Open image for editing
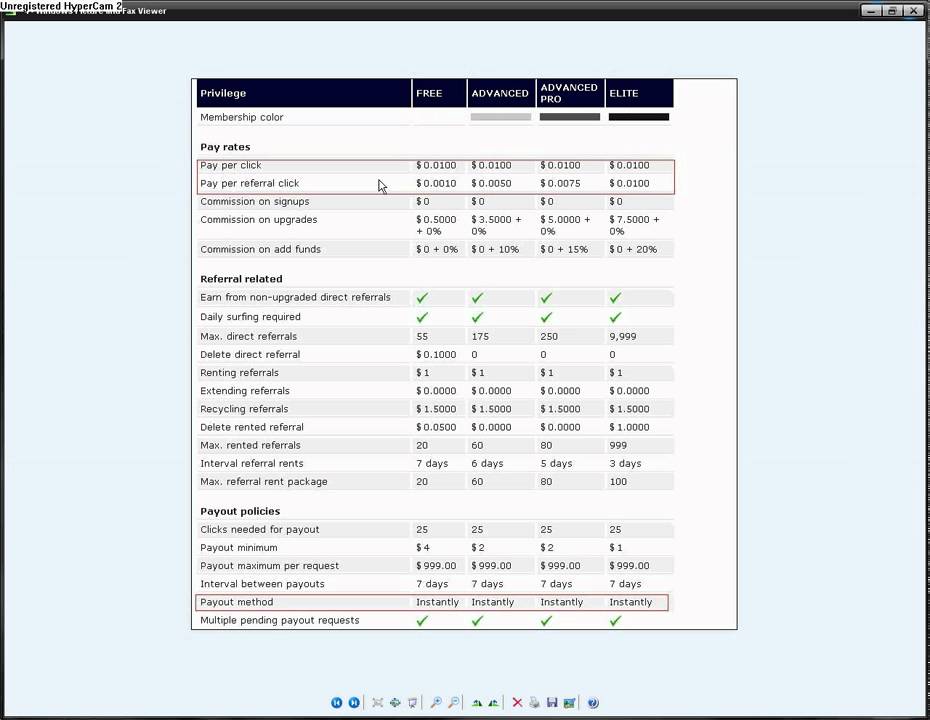The height and width of the screenshot is (720, 930). [x=569, y=703]
